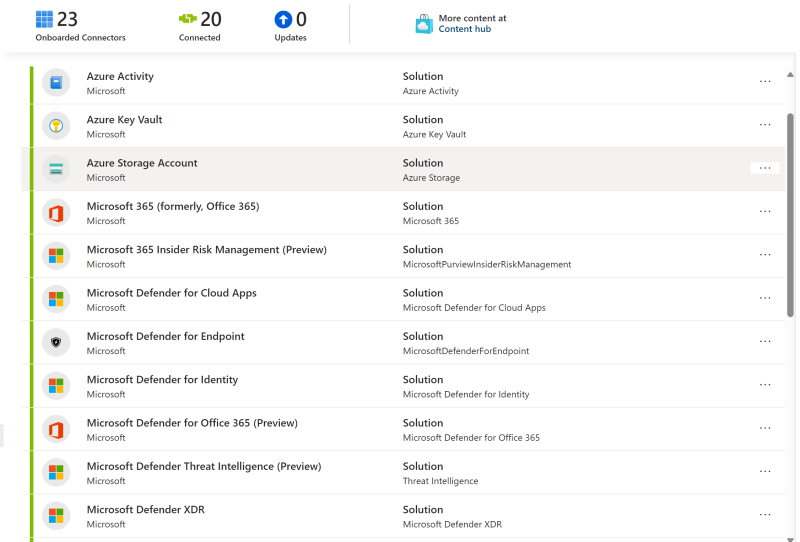Click Insider Risk Management connector icon
Image resolution: width=800 pixels, height=542 pixels.
[56, 256]
